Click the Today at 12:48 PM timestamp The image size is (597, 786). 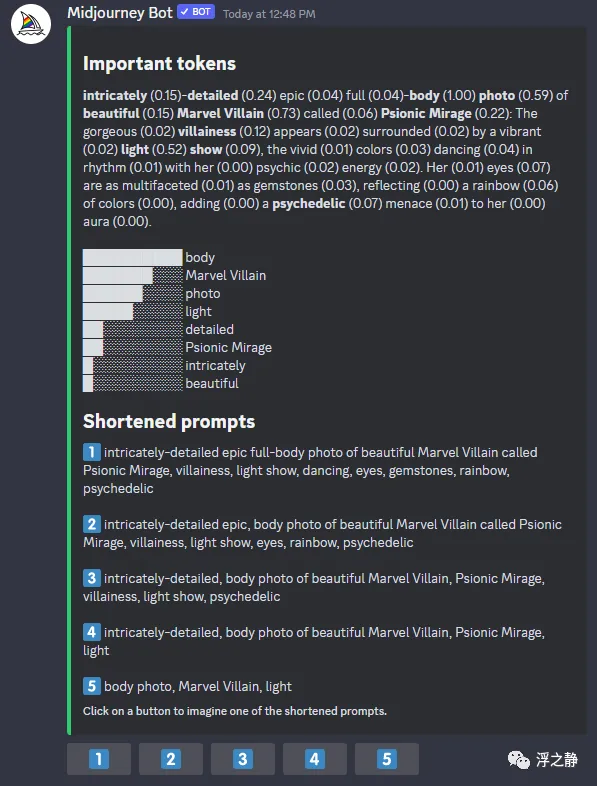point(269,14)
